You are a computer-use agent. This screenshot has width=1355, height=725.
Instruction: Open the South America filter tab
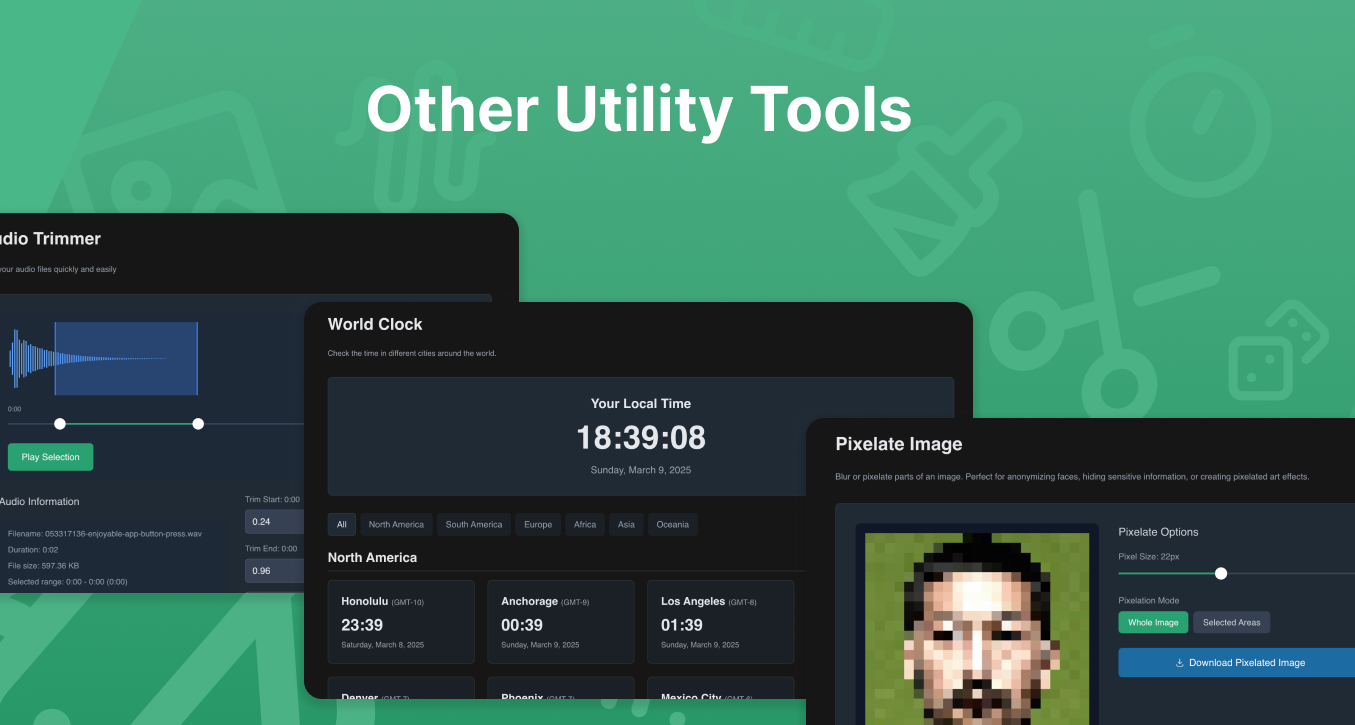point(474,524)
